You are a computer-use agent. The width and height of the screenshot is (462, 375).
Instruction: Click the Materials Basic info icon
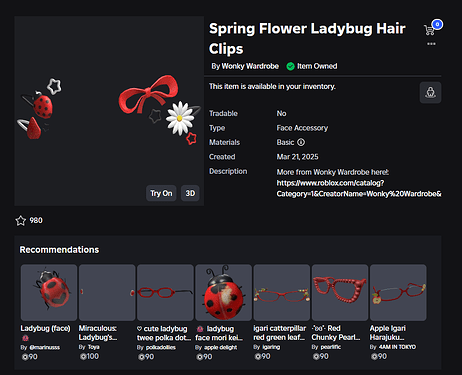click(301, 142)
